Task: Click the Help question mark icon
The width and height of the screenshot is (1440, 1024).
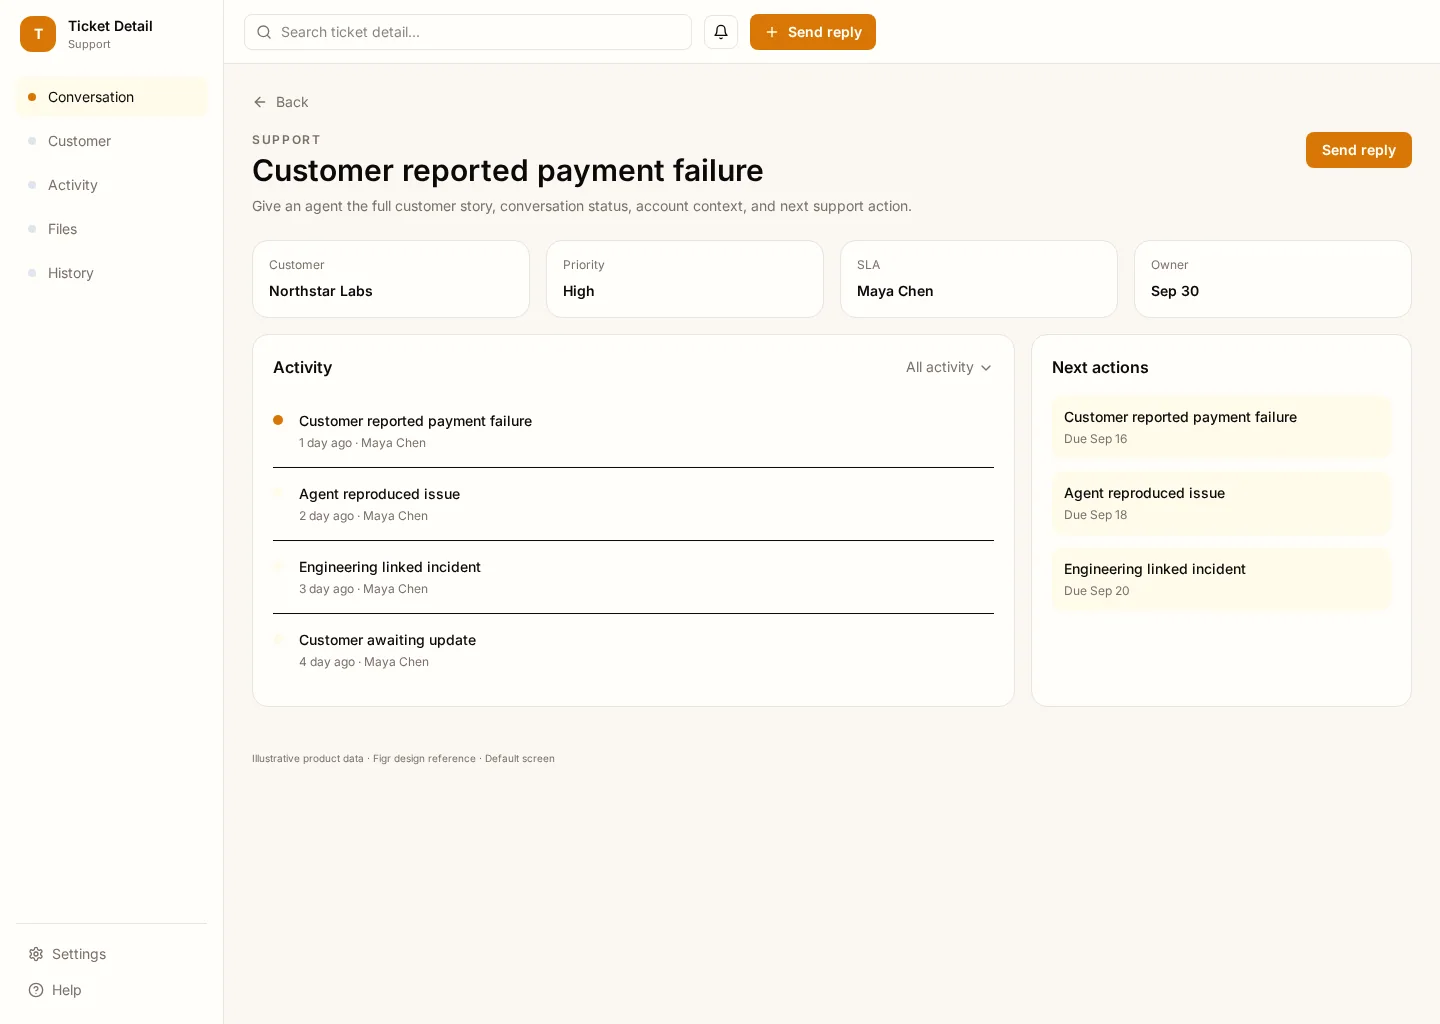Action: pos(36,990)
